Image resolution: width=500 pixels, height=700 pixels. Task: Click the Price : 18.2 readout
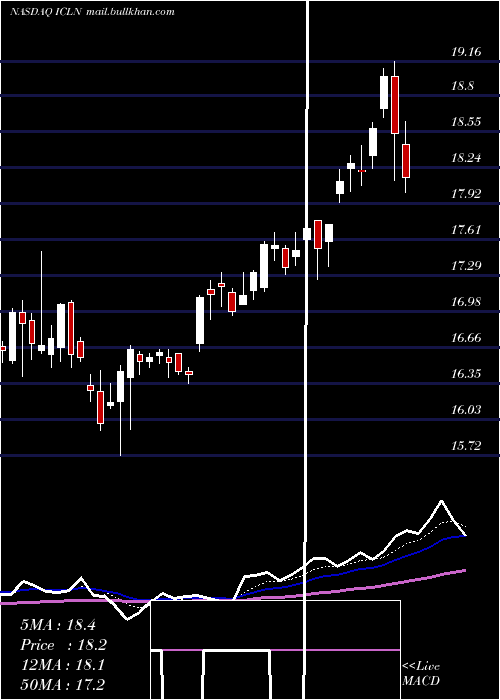click(x=63, y=645)
